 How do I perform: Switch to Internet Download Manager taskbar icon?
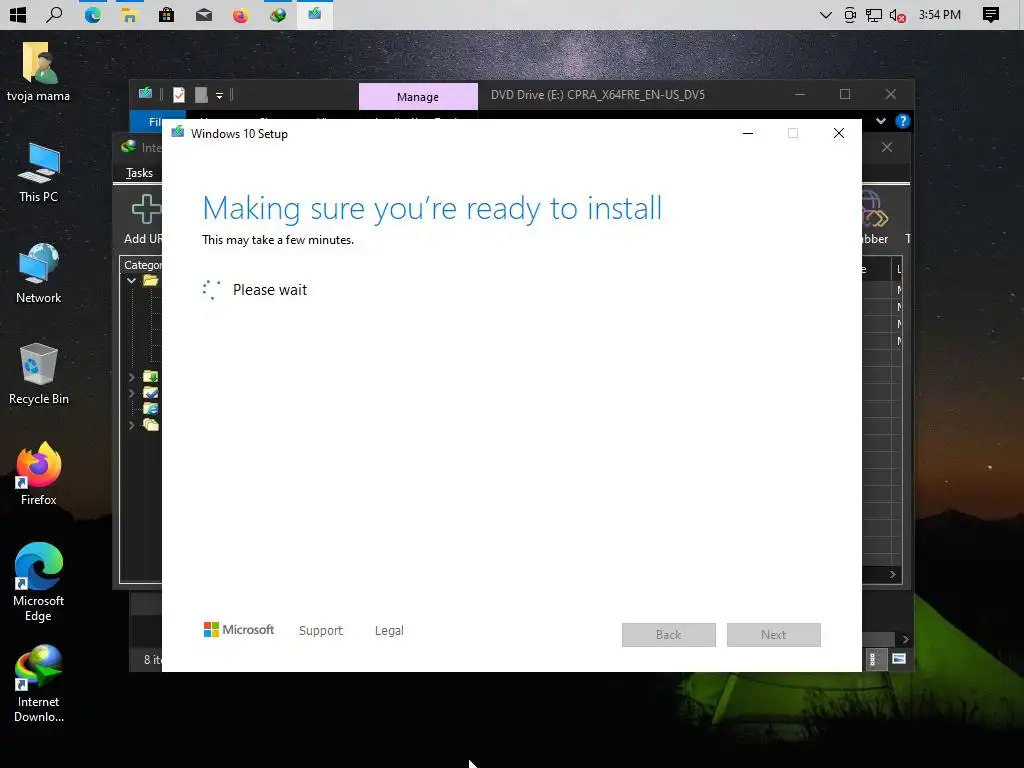pyautogui.click(x=278, y=14)
